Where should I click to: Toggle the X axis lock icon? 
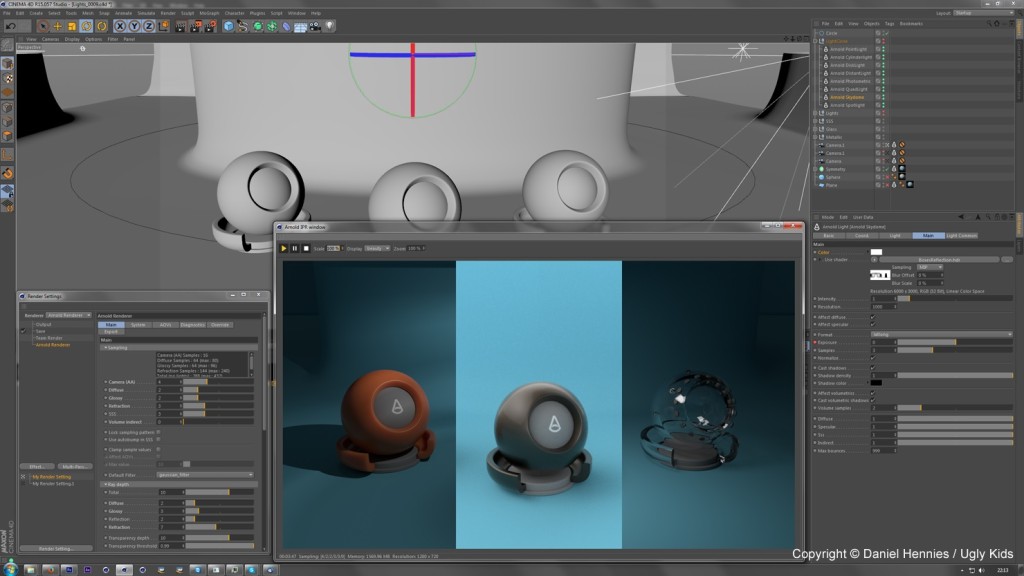[x=121, y=25]
